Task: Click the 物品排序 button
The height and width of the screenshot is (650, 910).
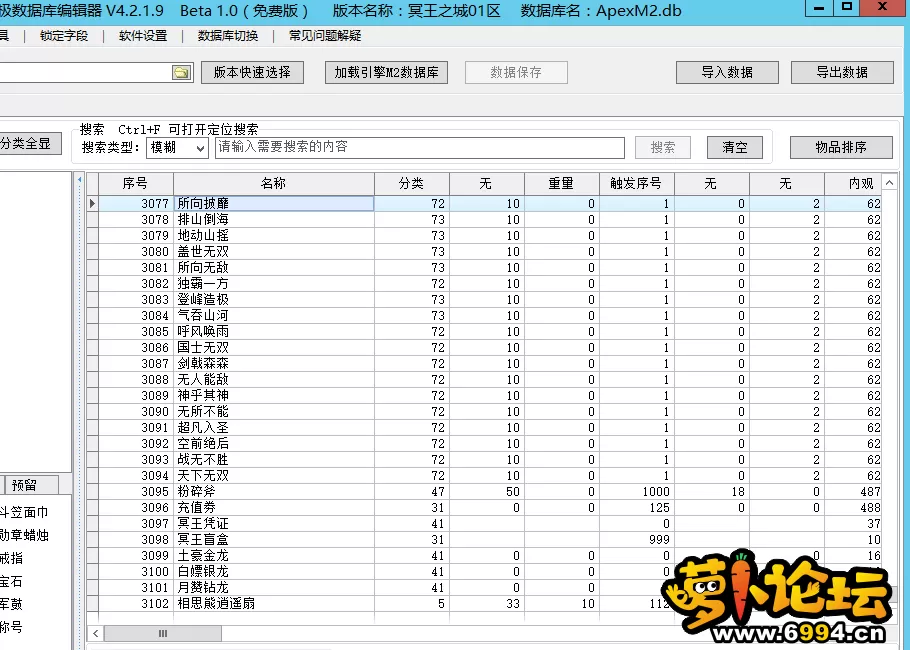Action: tap(840, 147)
